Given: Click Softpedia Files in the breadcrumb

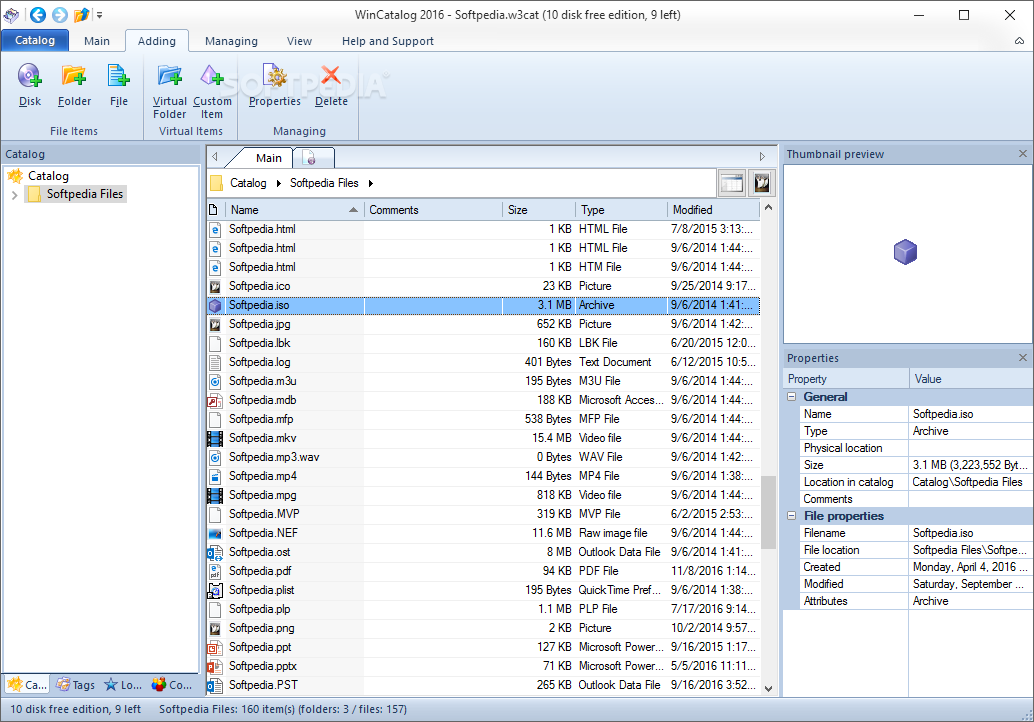Looking at the screenshot, I should point(324,183).
